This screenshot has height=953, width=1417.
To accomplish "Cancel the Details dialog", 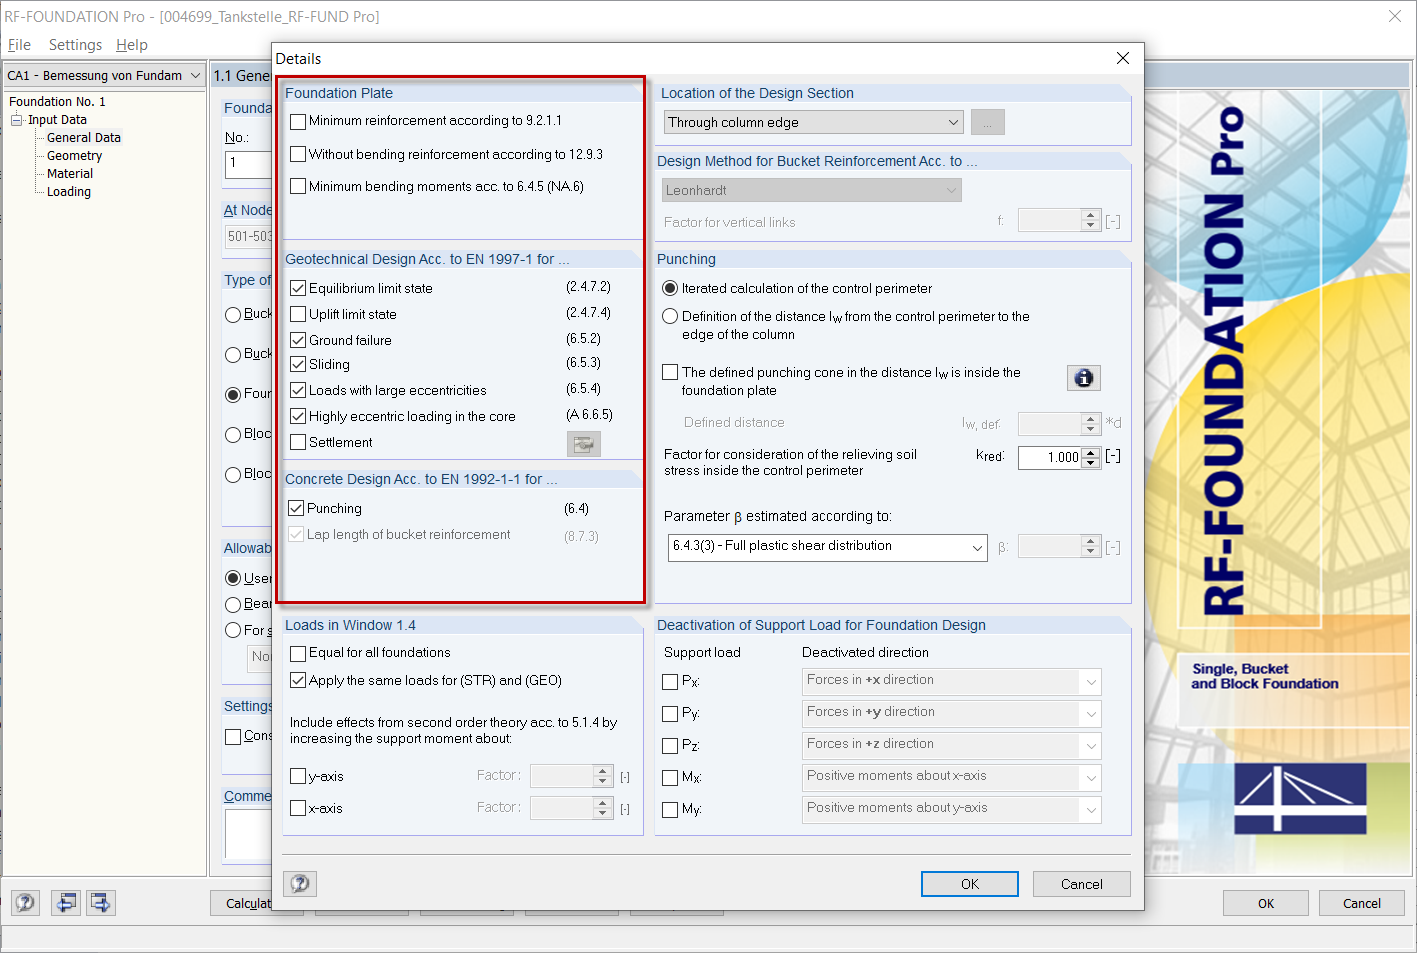I will point(1081,883).
